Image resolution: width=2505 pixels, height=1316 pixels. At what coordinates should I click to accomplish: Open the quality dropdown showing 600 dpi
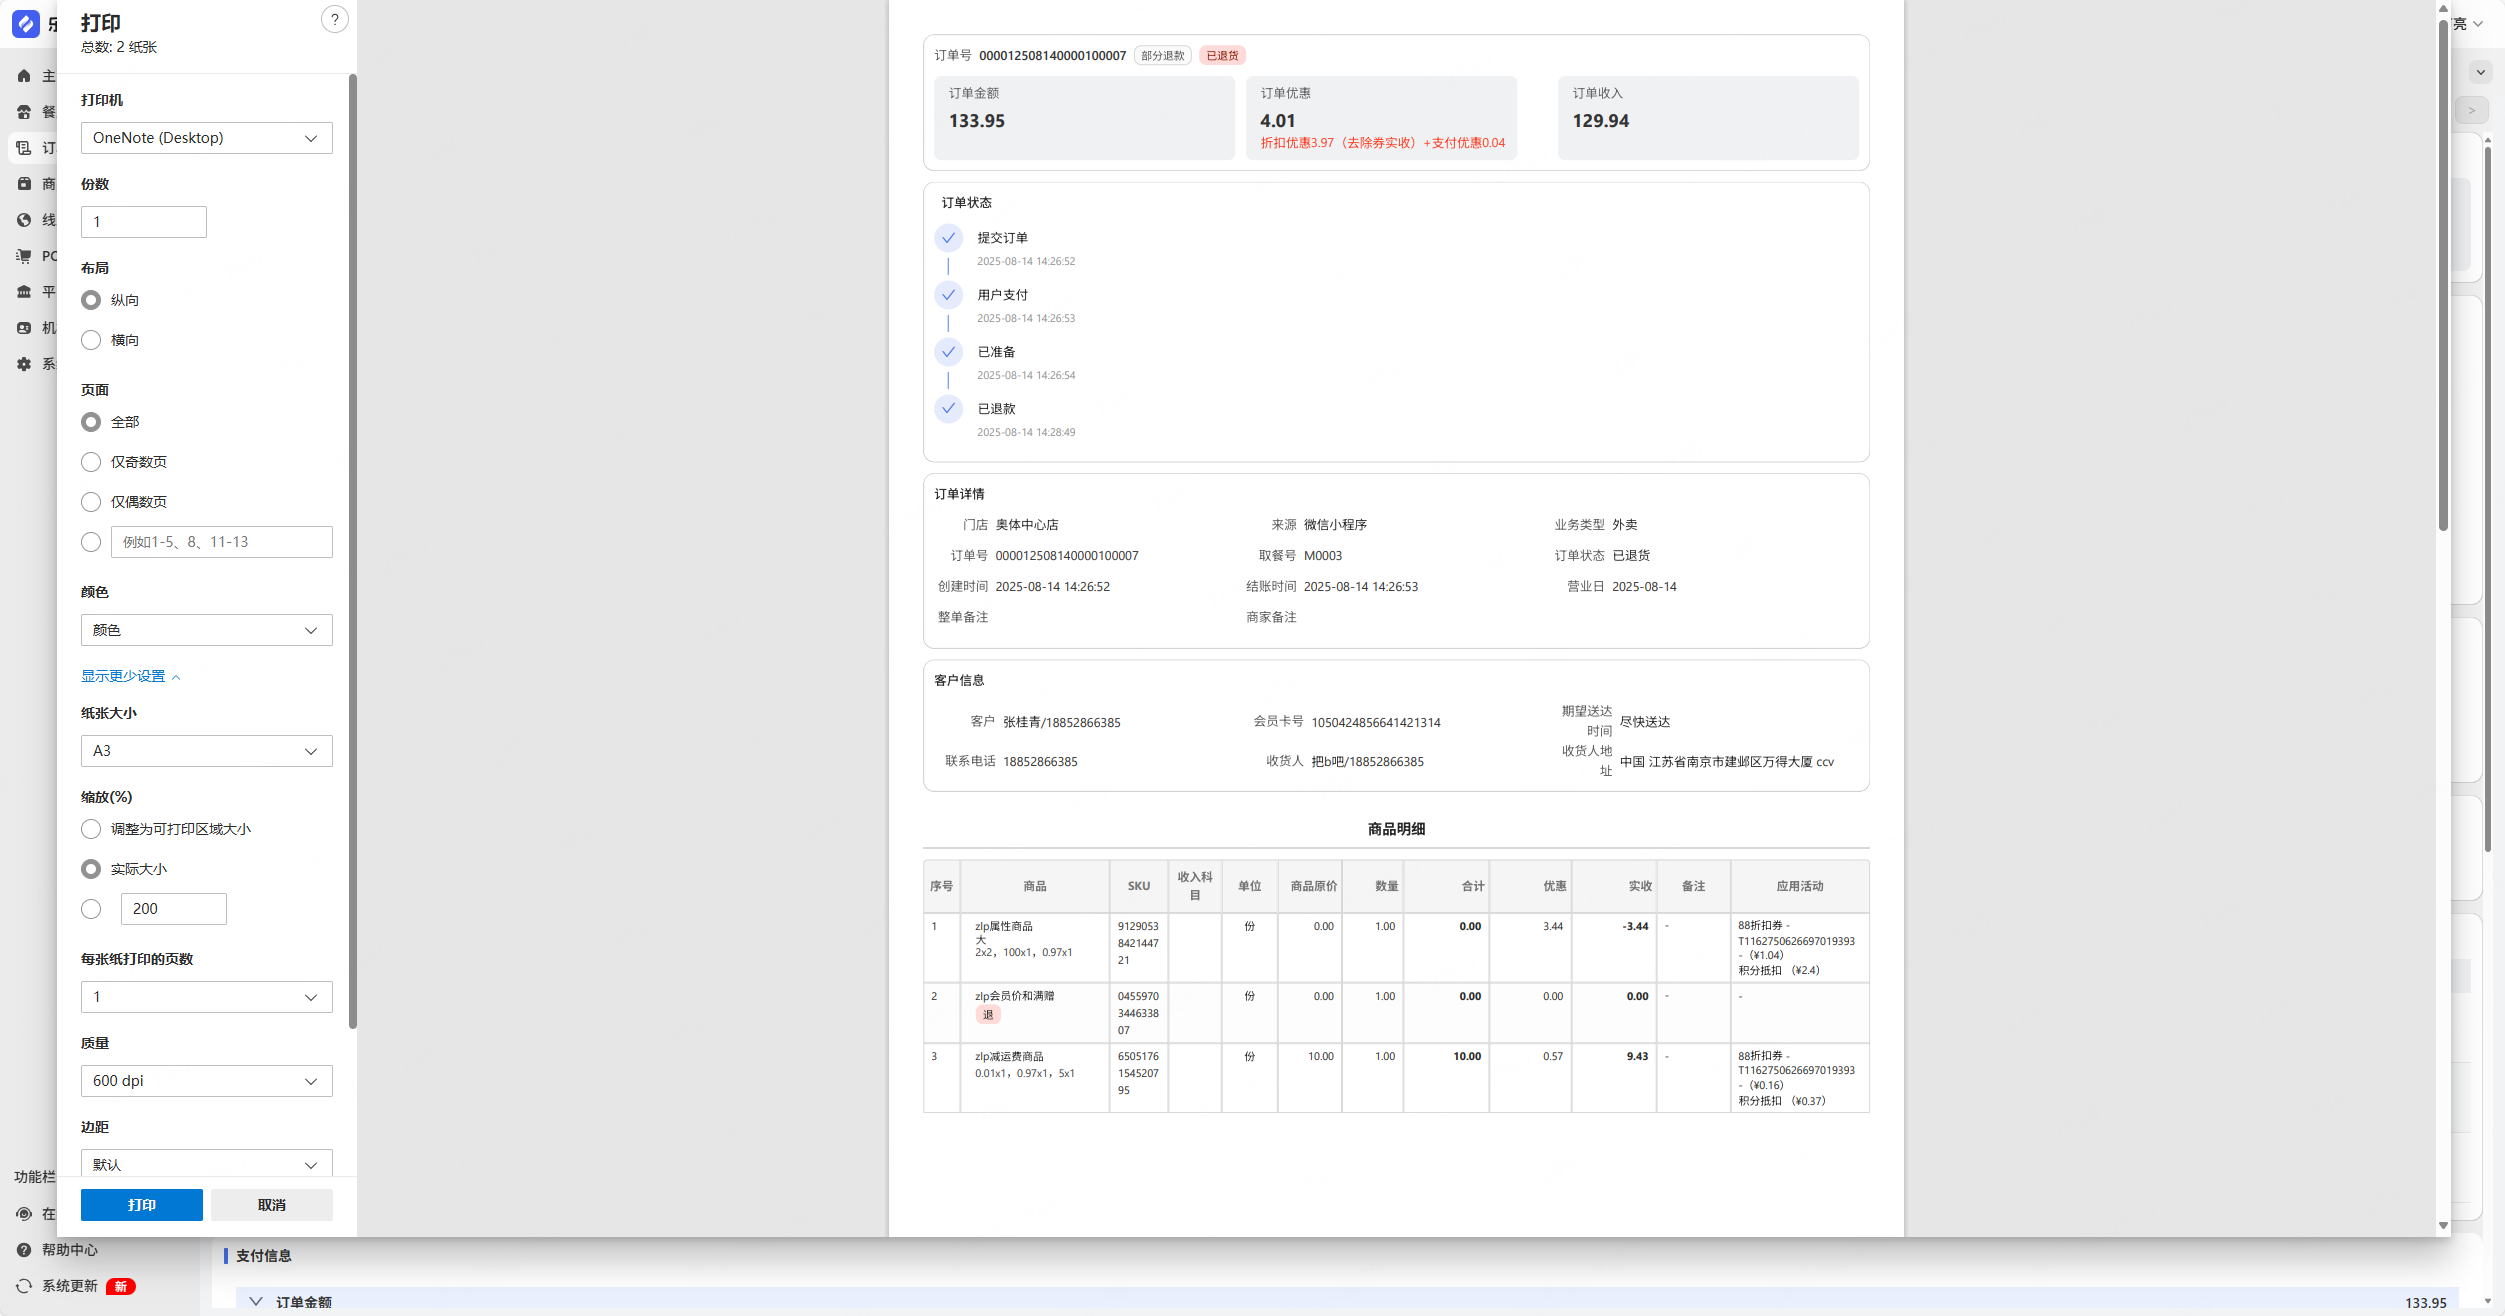click(206, 1081)
